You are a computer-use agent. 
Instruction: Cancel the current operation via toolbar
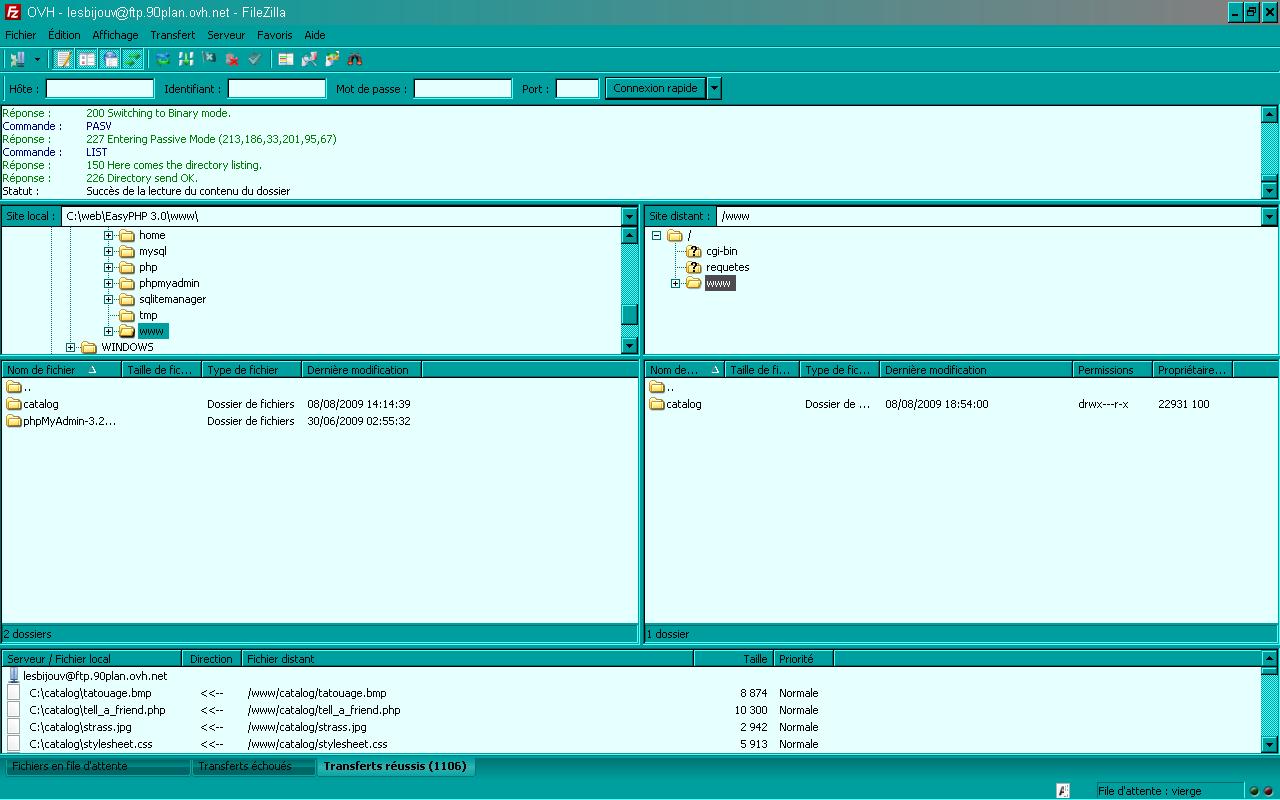click(209, 59)
